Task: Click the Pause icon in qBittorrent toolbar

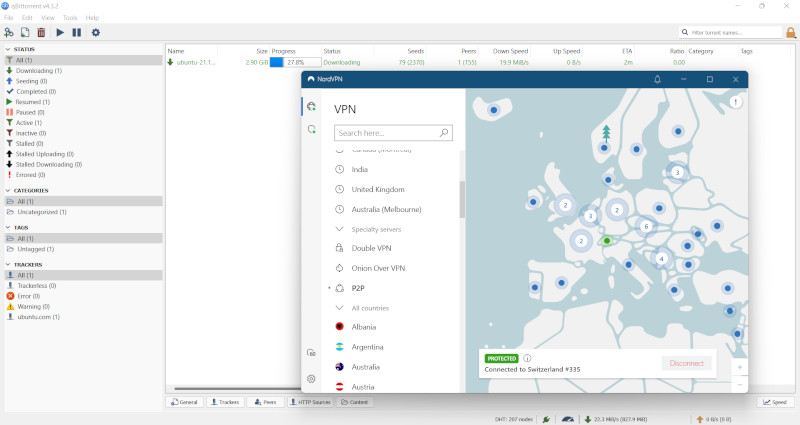Action: 77,33
